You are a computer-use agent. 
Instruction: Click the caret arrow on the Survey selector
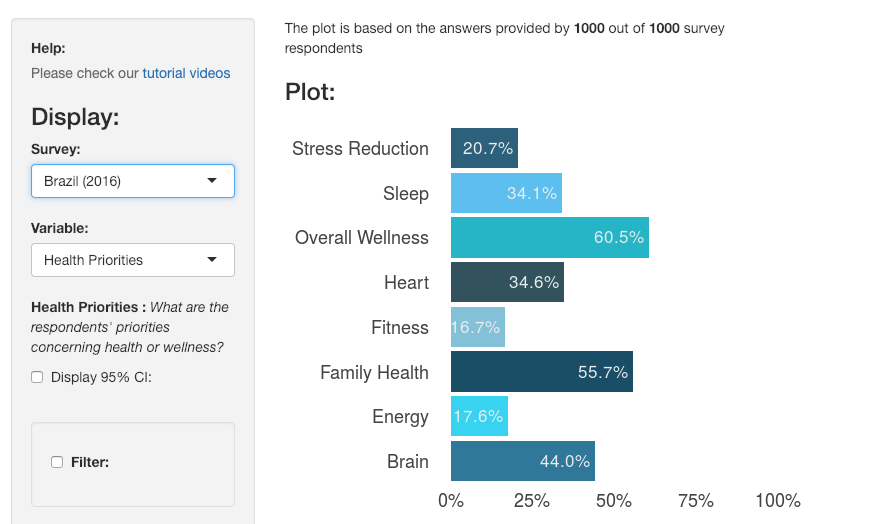(212, 181)
